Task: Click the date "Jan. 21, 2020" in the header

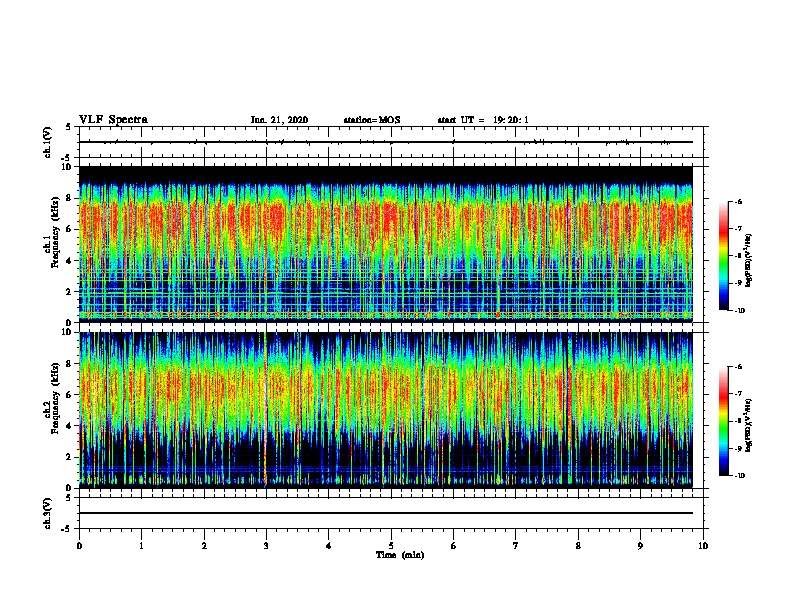Action: (x=279, y=120)
